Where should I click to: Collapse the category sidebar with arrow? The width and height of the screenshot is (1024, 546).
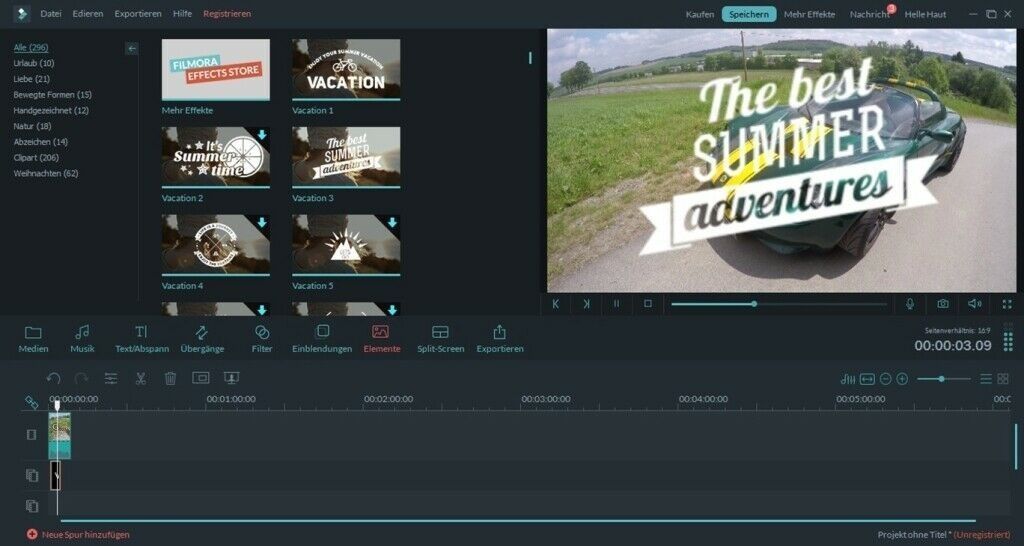132,48
